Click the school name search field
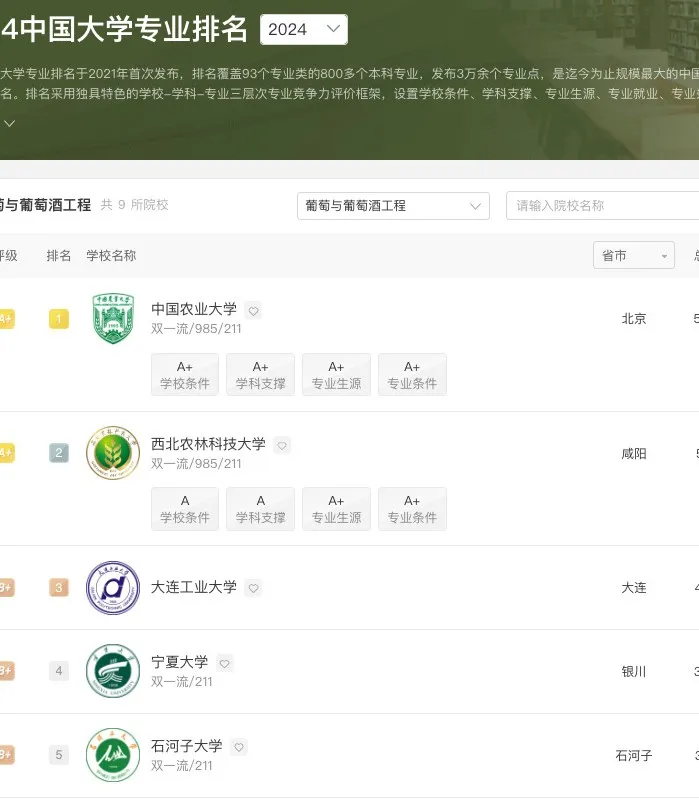The height and width of the screenshot is (803, 699). pos(602,206)
